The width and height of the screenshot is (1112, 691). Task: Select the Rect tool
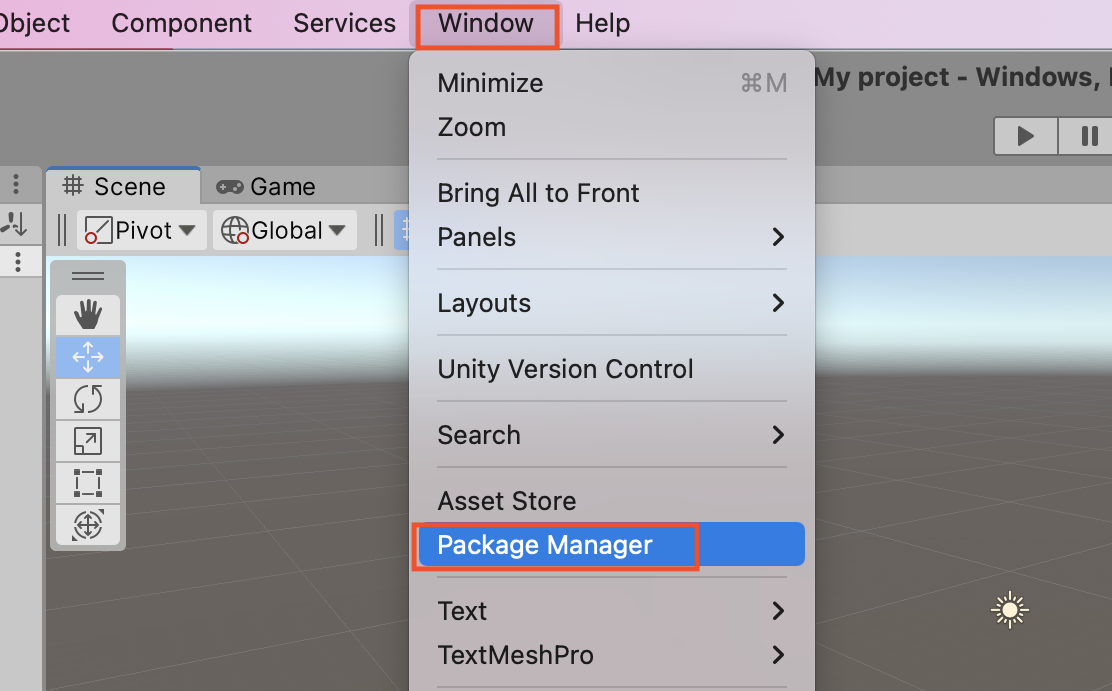coord(87,483)
